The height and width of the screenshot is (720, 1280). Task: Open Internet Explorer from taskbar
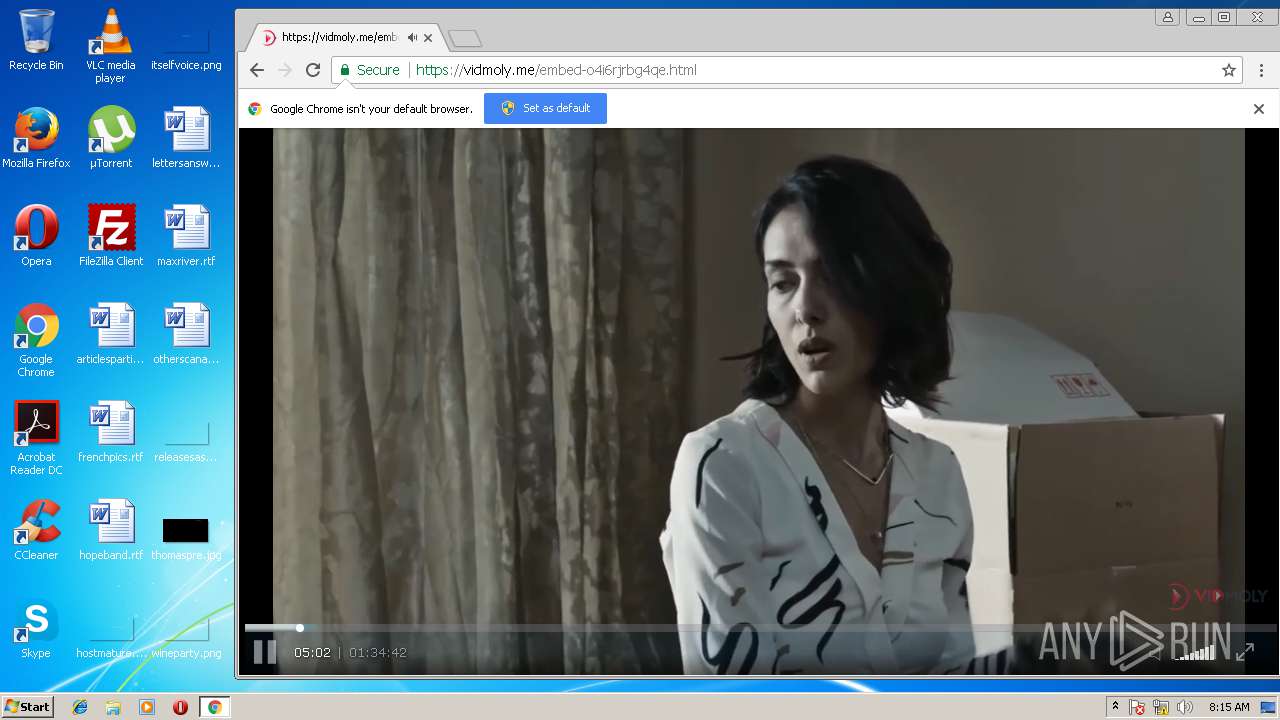pos(80,707)
